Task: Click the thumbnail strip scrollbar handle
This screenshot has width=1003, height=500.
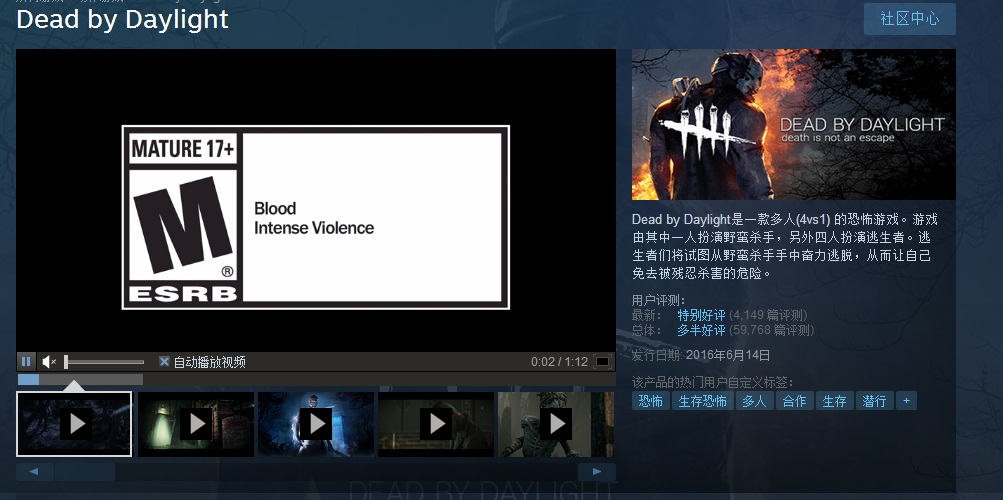Action: pyautogui.click(x=84, y=472)
